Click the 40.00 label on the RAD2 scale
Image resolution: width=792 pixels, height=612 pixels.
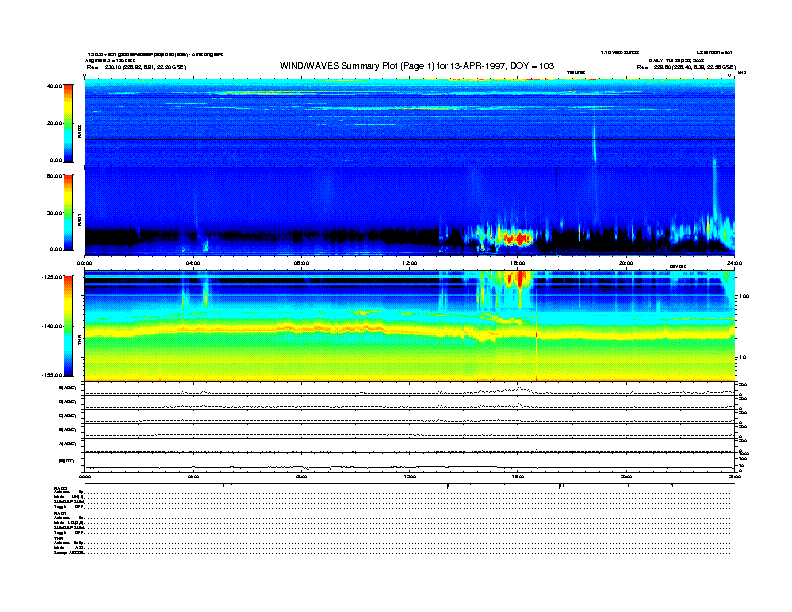coord(54,86)
